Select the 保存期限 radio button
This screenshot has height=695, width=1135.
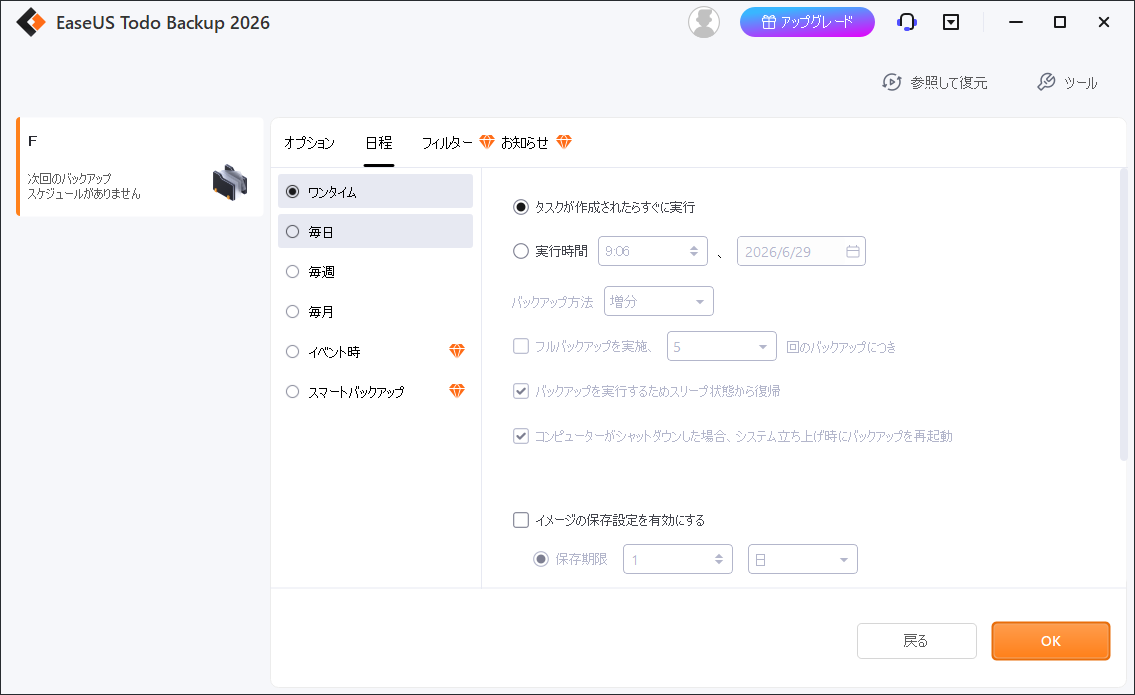(x=541, y=559)
